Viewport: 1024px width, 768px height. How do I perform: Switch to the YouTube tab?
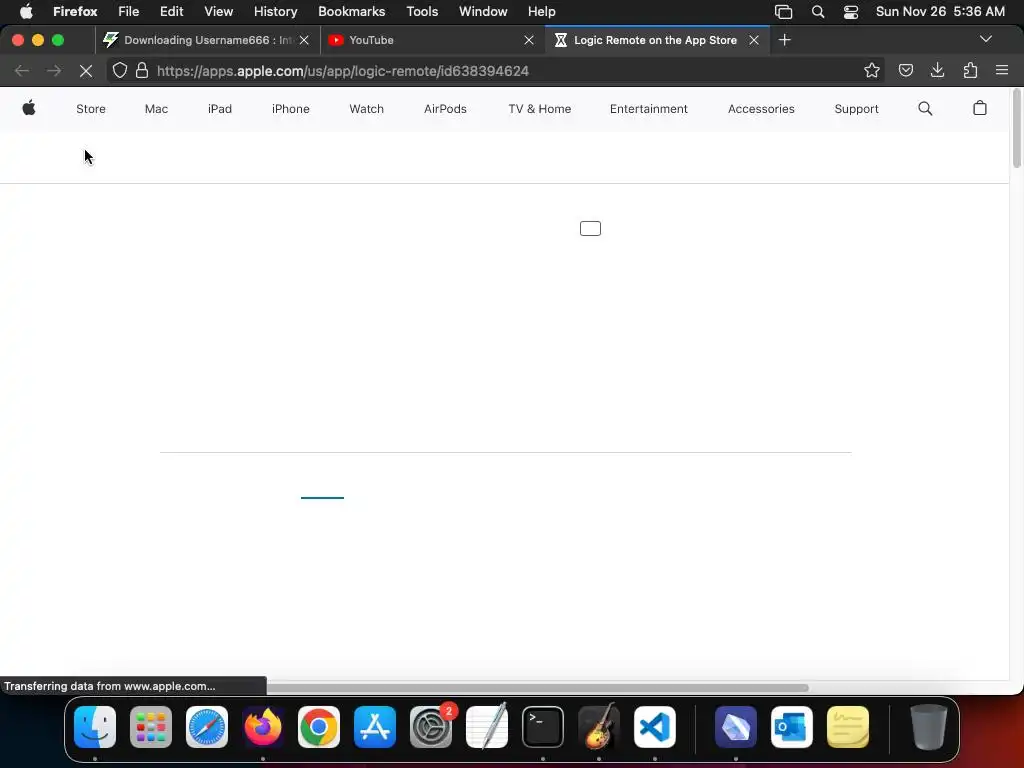(x=431, y=40)
